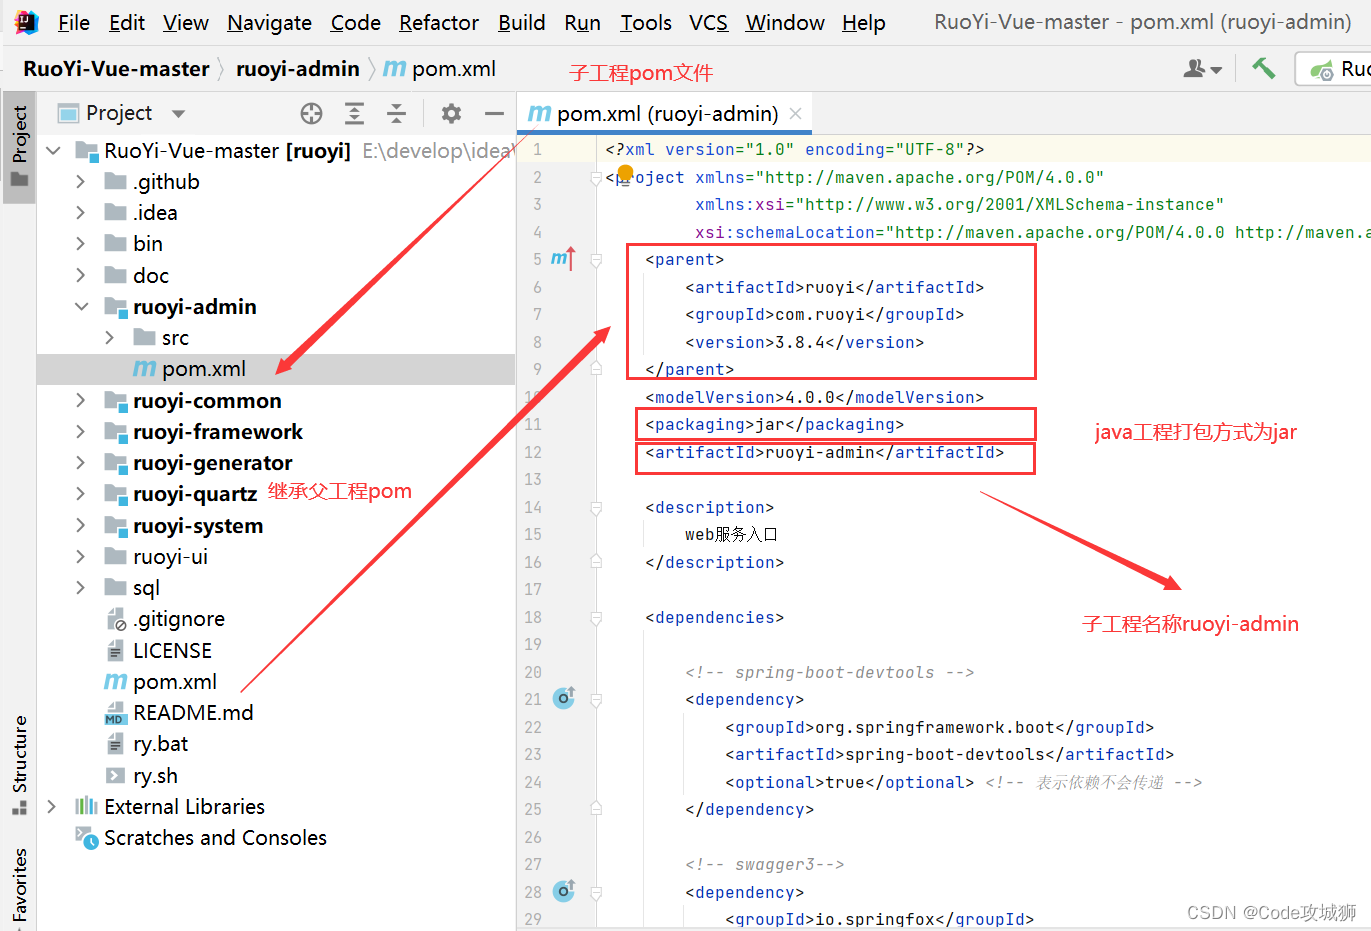Open the Run menu
Viewport: 1371px width, 931px height.
[x=583, y=22]
